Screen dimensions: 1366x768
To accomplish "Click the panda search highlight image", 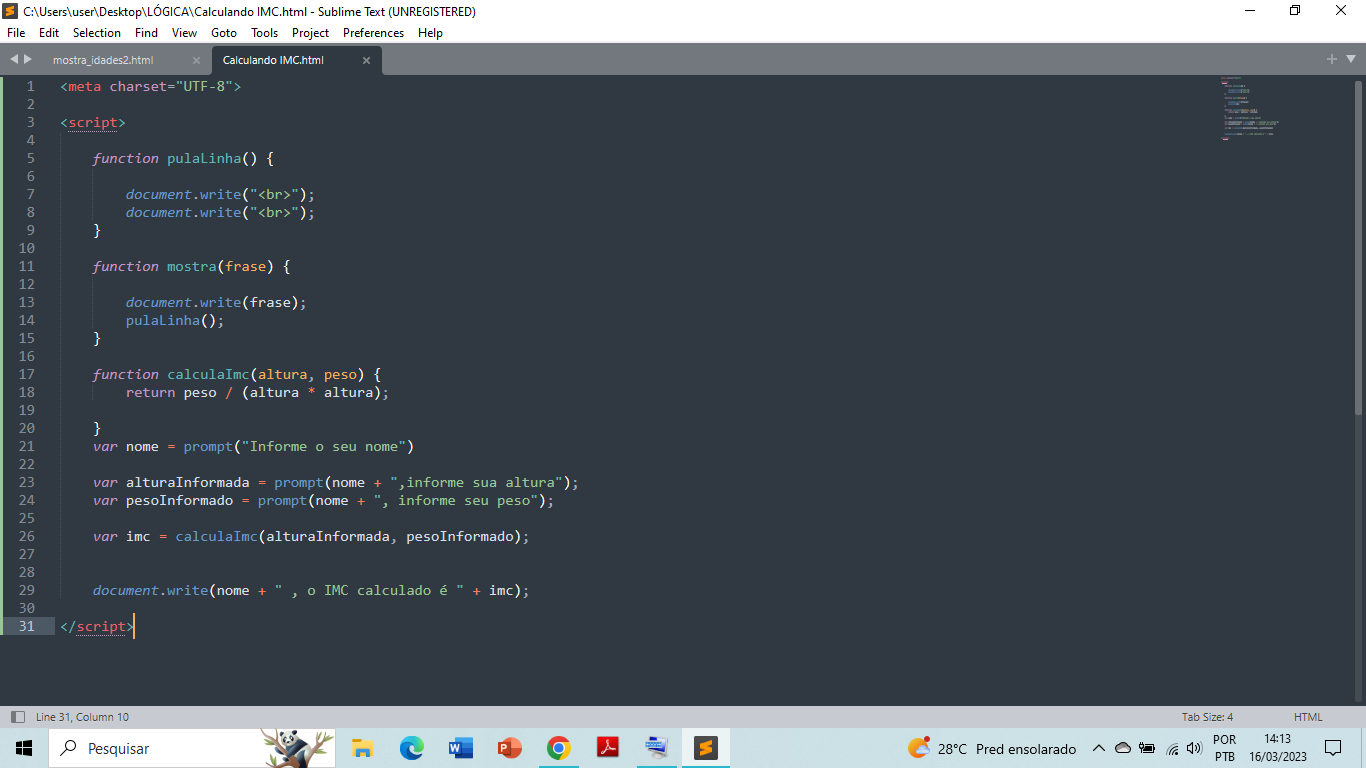I will (296, 748).
